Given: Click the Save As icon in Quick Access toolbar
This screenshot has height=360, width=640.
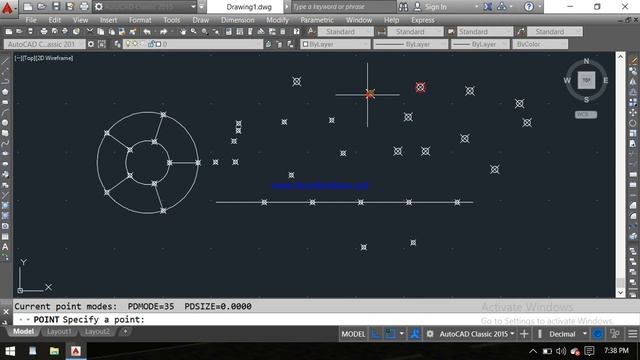Looking at the screenshot, I should pos(70,7).
